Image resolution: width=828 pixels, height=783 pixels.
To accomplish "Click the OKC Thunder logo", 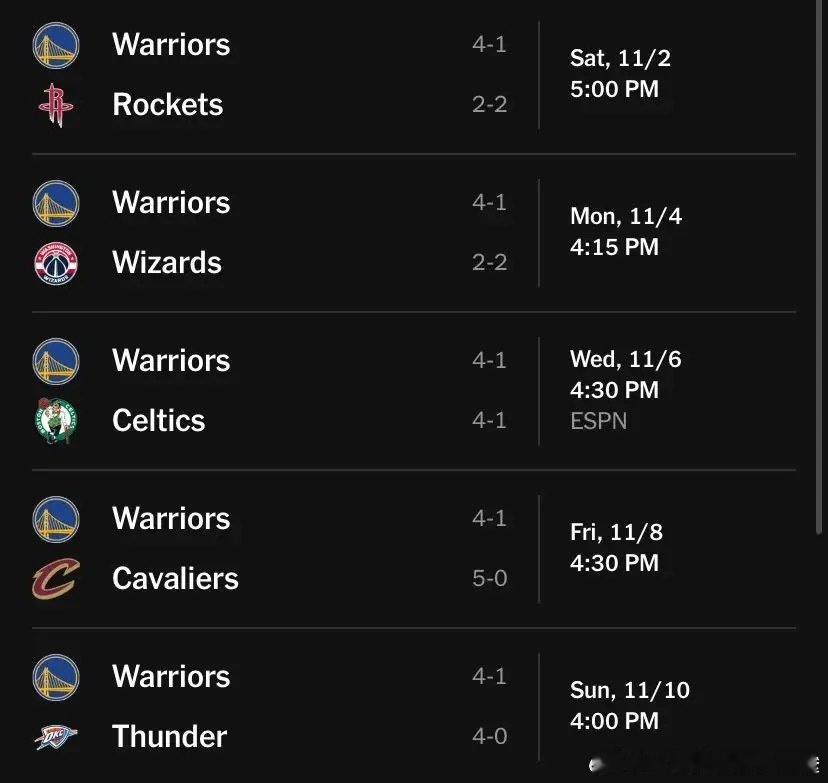I will [x=56, y=736].
